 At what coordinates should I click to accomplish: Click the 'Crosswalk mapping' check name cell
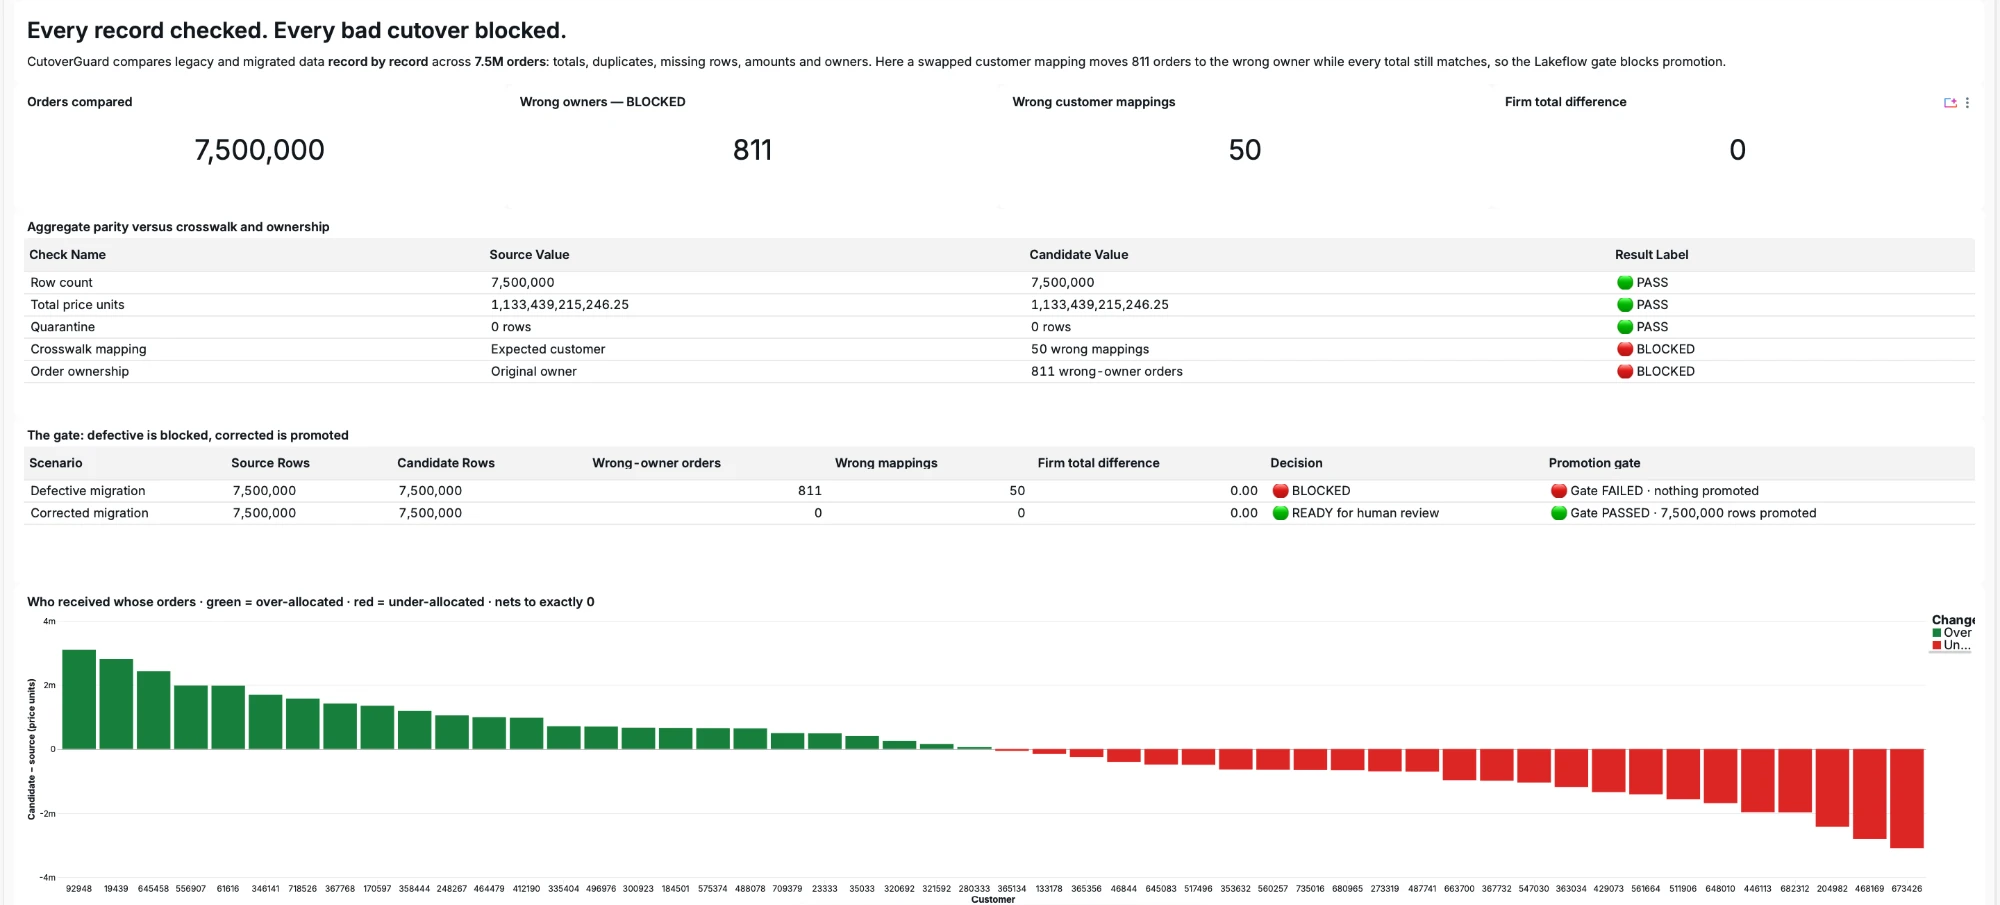pos(88,349)
